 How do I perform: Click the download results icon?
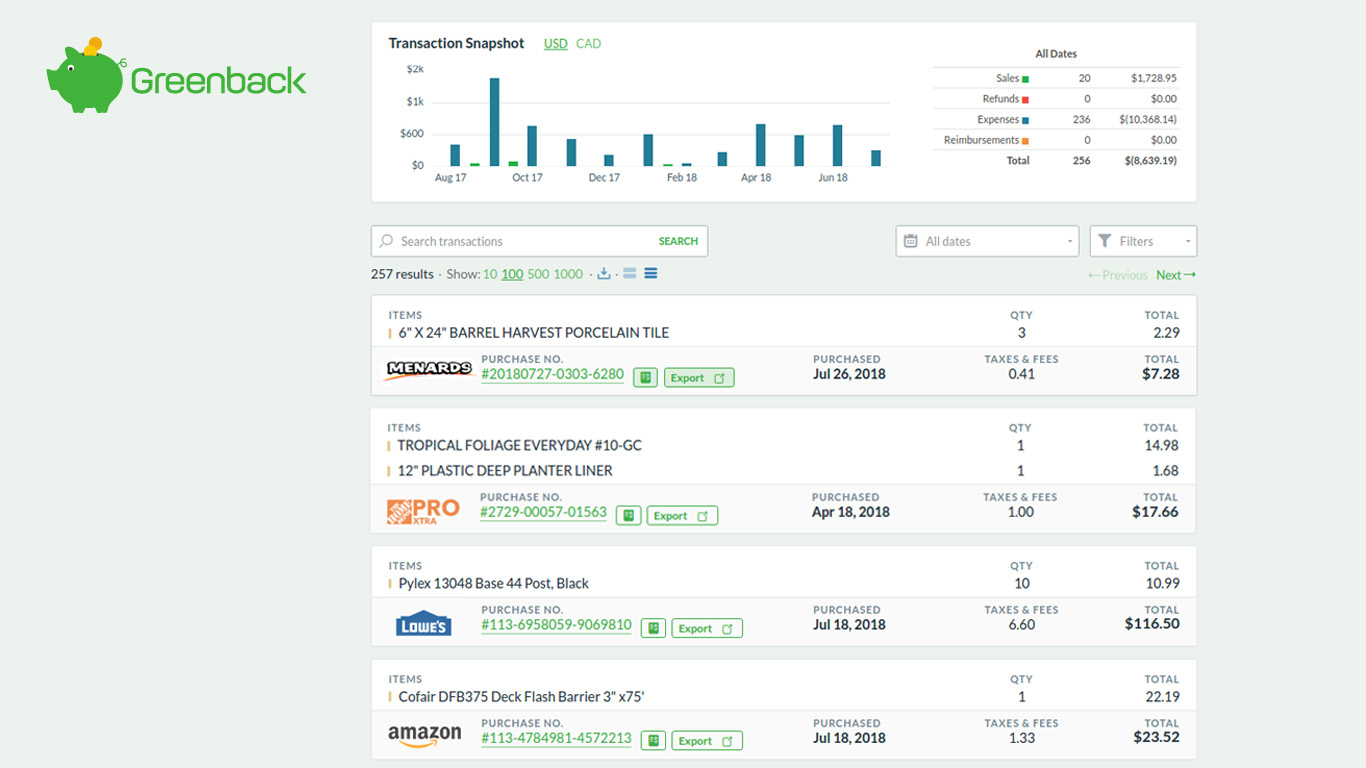(604, 273)
